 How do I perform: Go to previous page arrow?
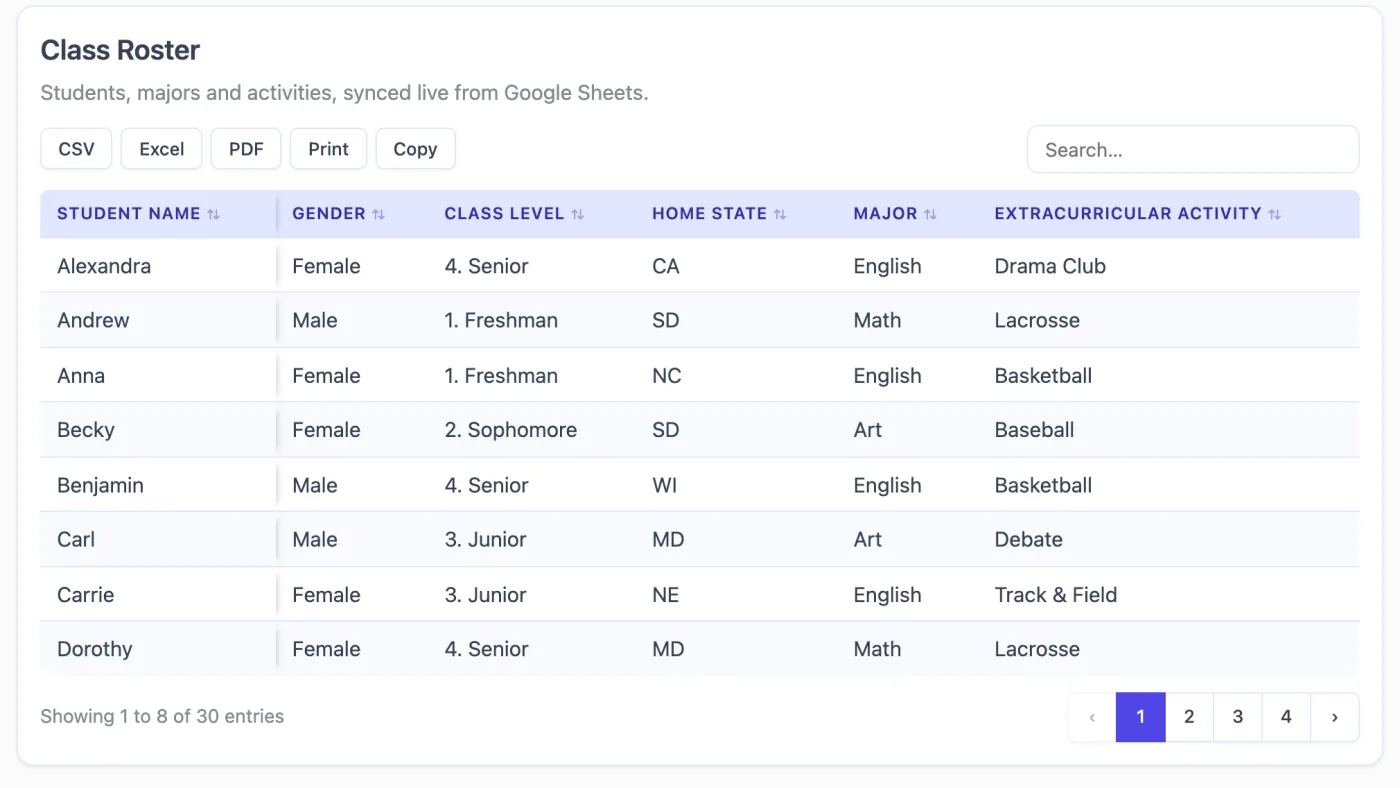(x=1092, y=717)
